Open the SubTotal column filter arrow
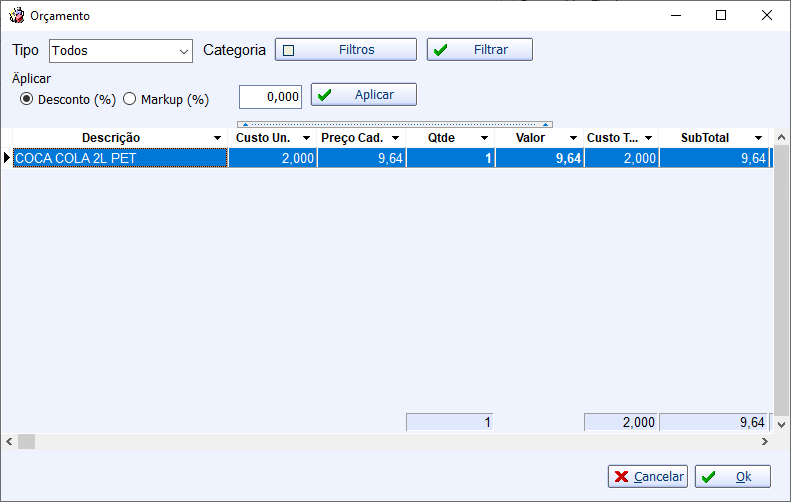Image resolution: width=791 pixels, height=502 pixels. pyautogui.click(x=758, y=138)
